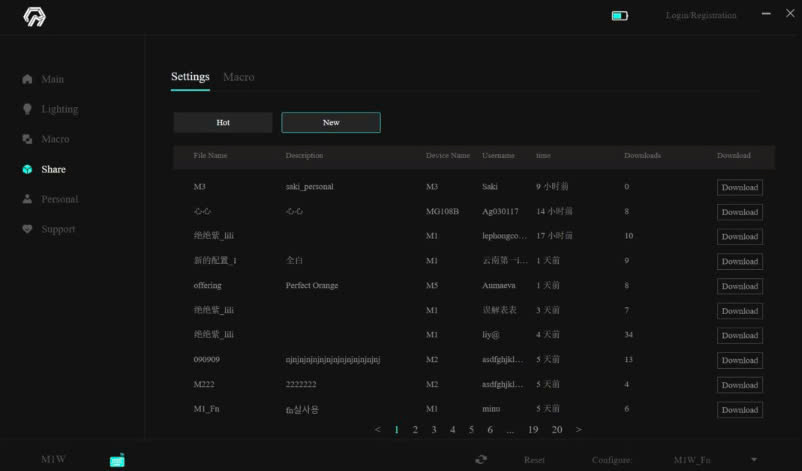Select the Macro sidebar icon
This screenshot has height=471, width=802.
27,139
